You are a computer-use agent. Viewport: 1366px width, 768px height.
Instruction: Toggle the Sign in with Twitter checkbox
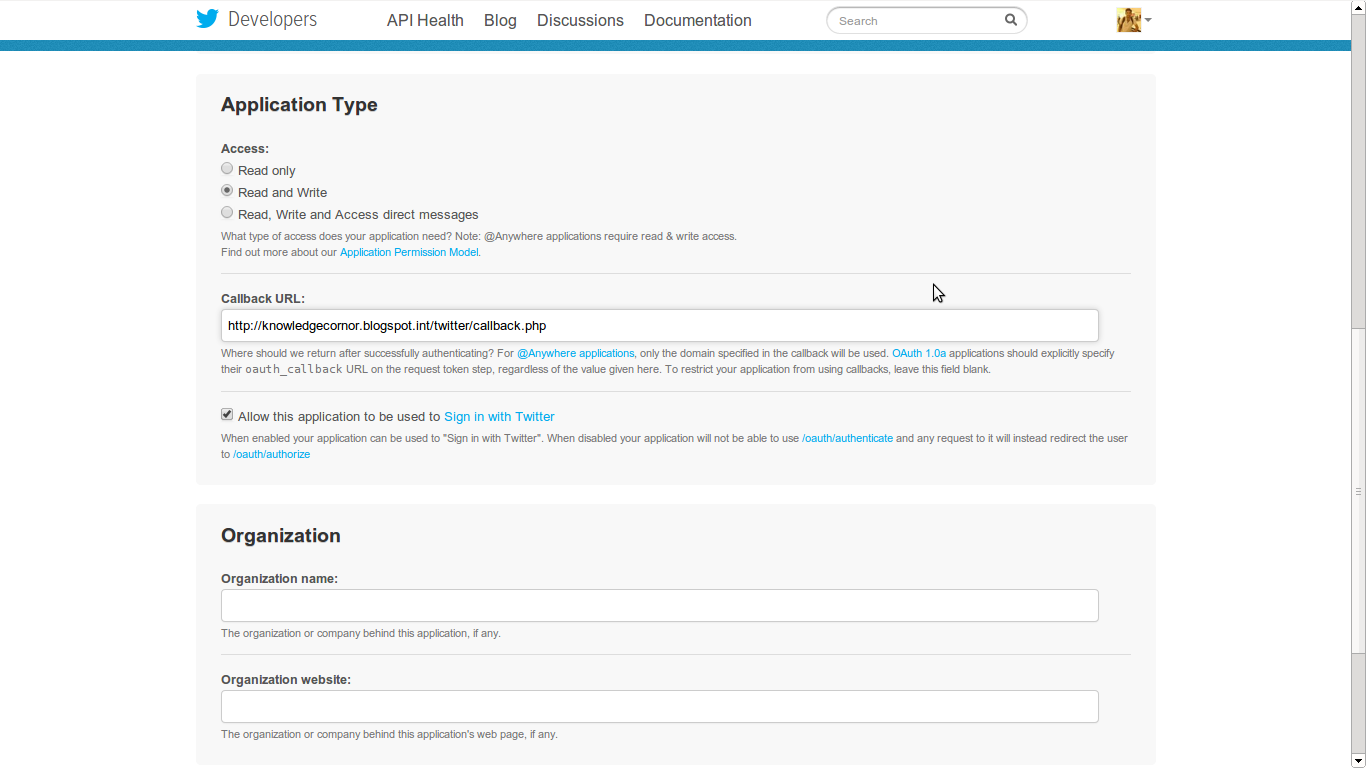point(227,415)
